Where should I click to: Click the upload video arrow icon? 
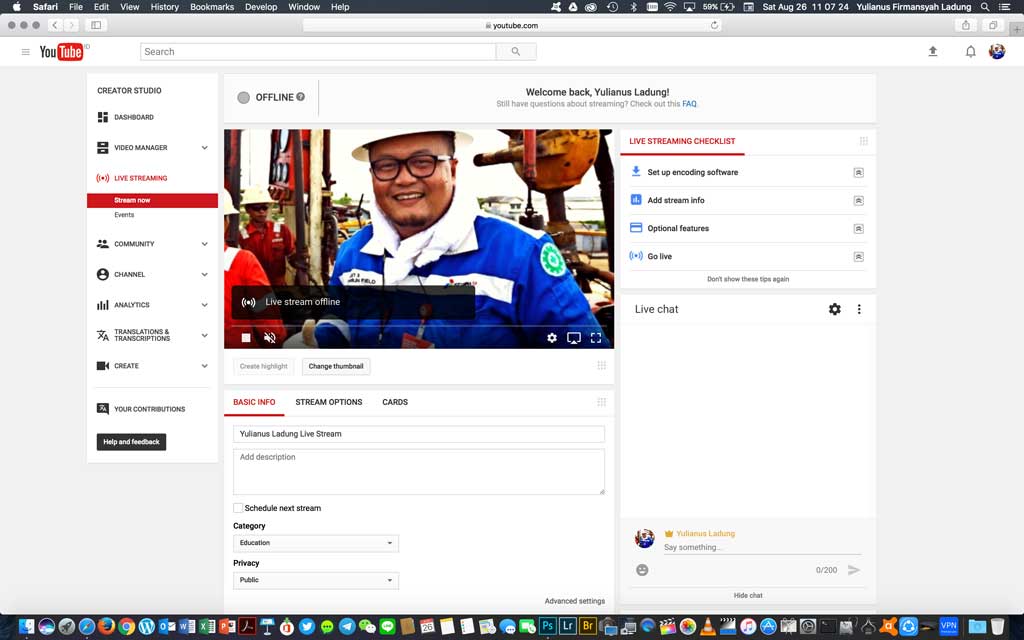(933, 51)
